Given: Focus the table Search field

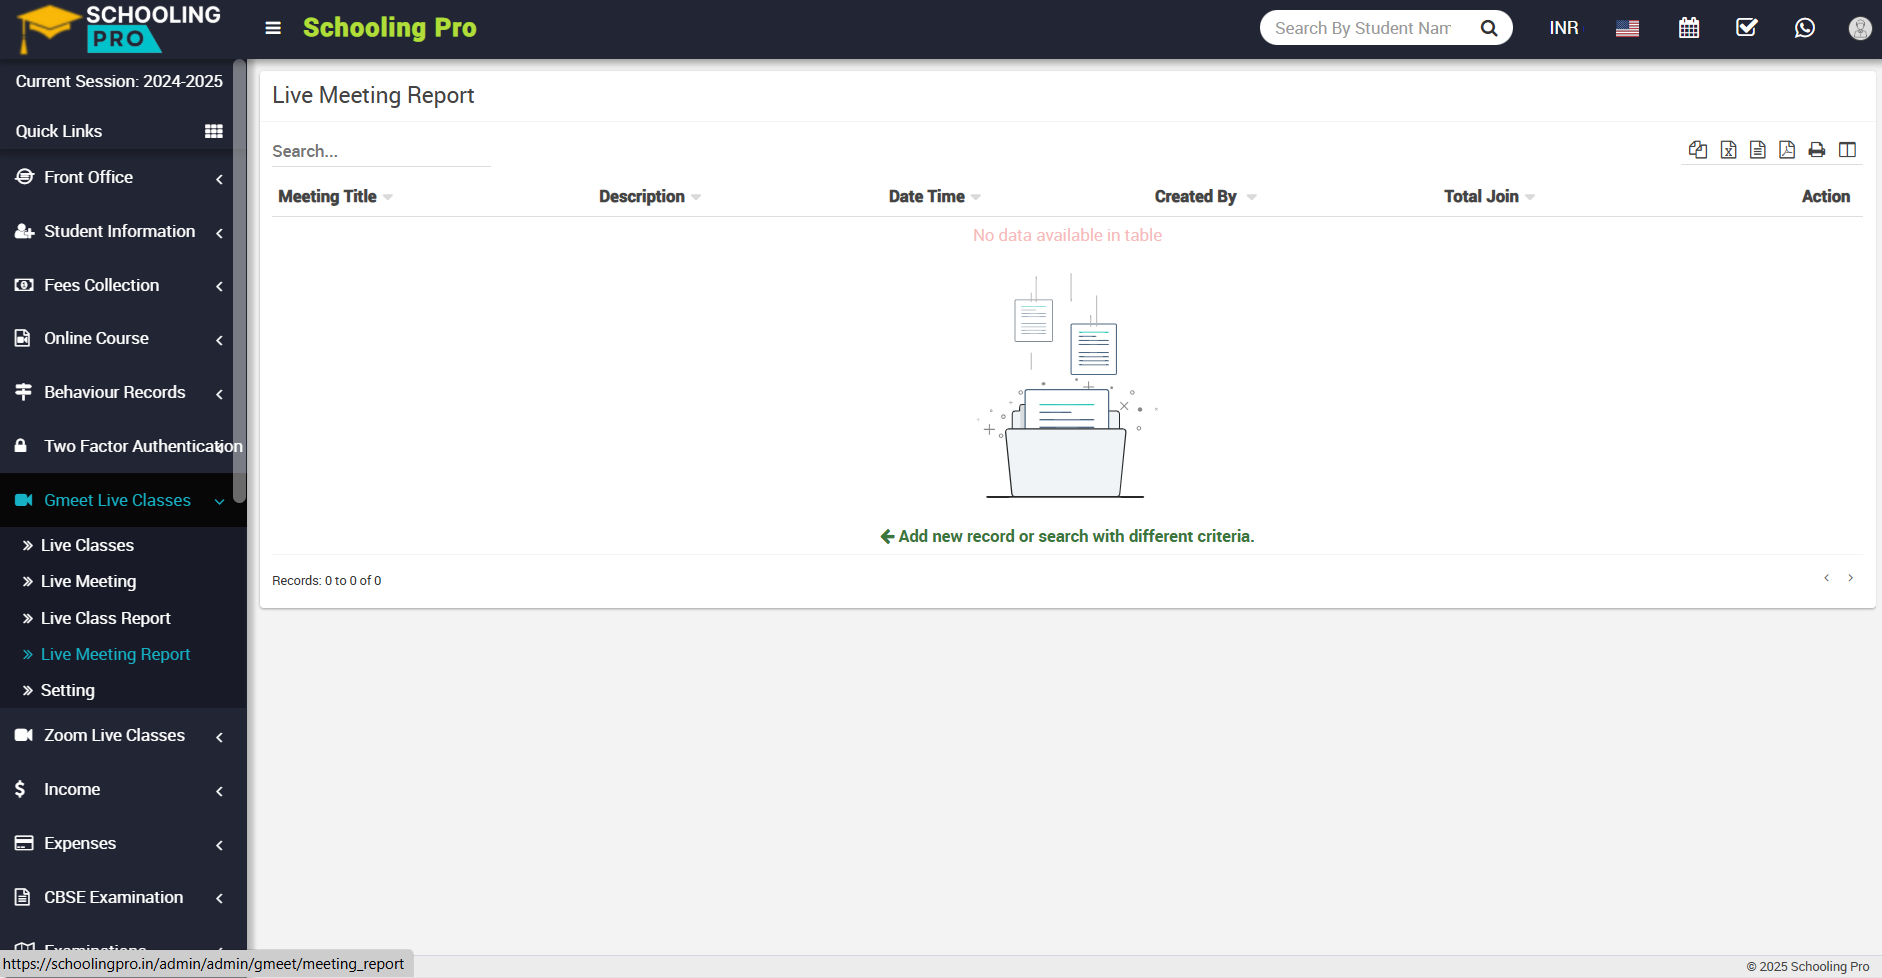Looking at the screenshot, I should pos(381,151).
